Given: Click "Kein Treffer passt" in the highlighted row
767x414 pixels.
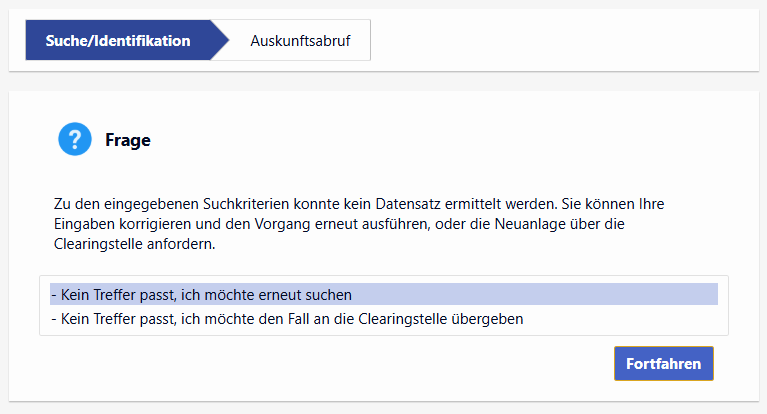Looking at the screenshot, I should (x=109, y=295).
